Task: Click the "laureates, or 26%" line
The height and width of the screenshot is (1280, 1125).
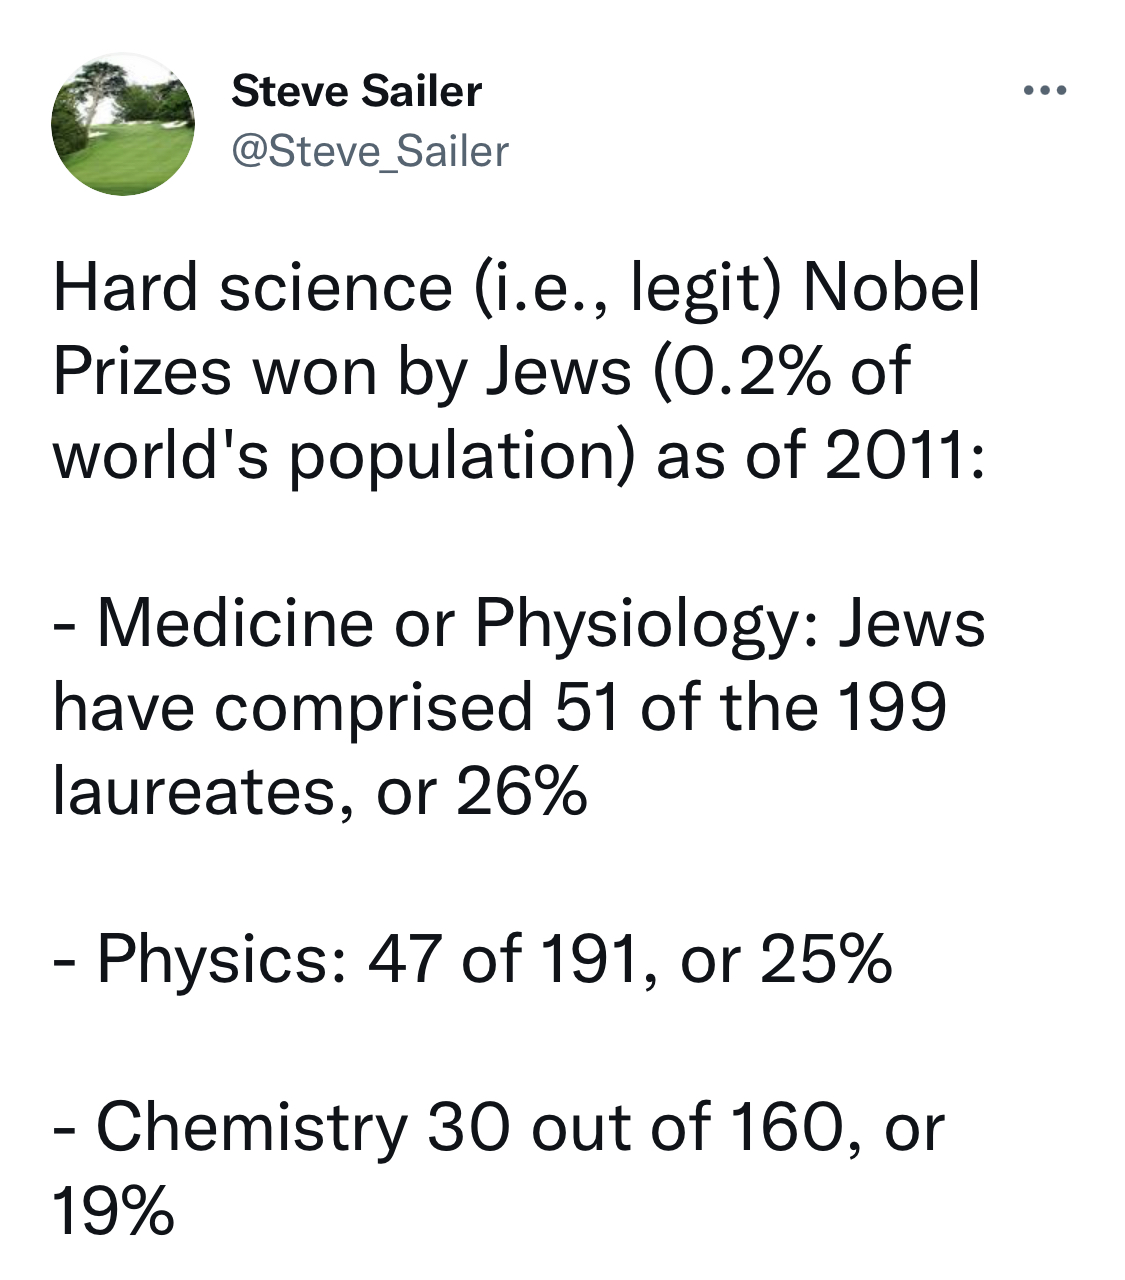Action: coord(320,792)
